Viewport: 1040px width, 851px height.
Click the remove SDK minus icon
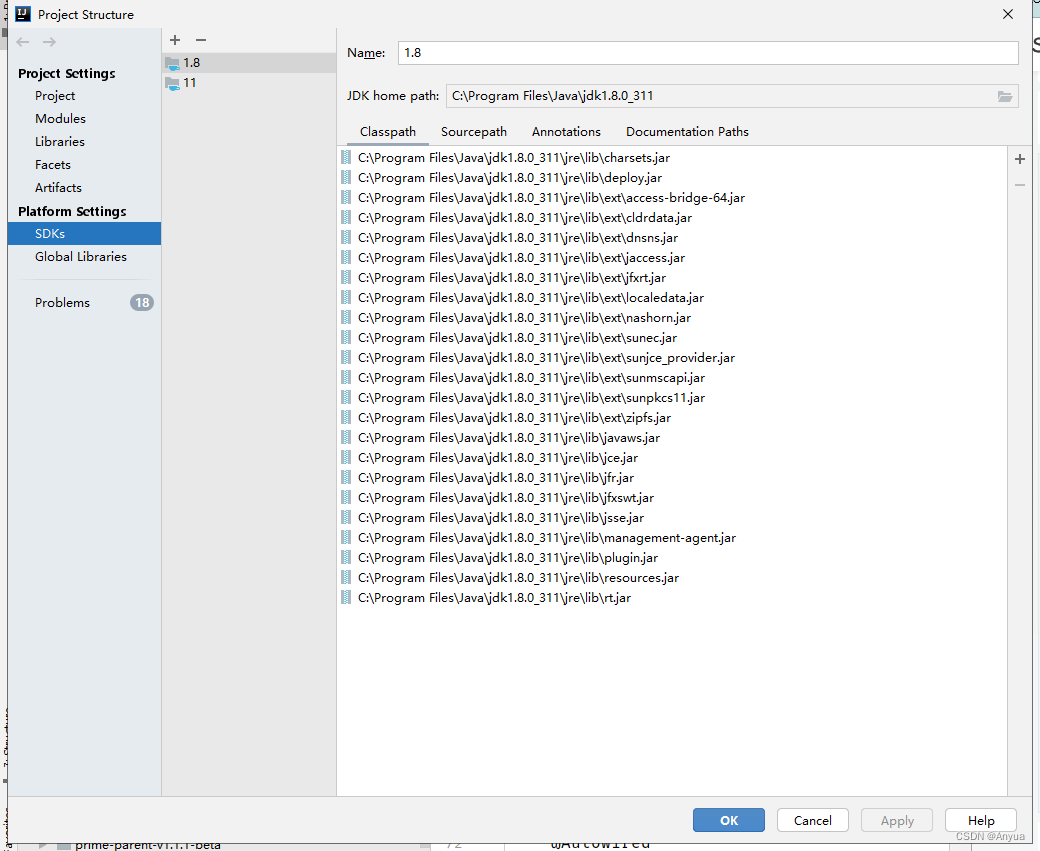(200, 40)
